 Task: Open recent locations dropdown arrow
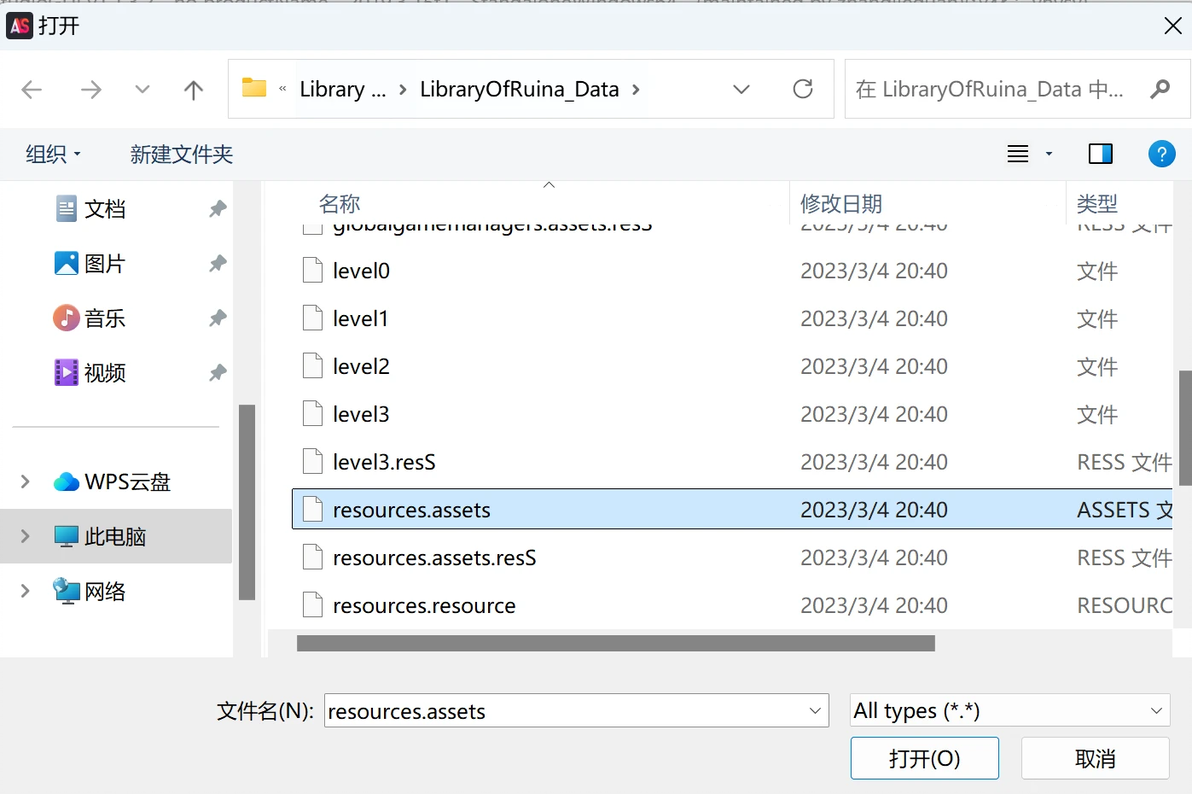pyautogui.click(x=142, y=90)
